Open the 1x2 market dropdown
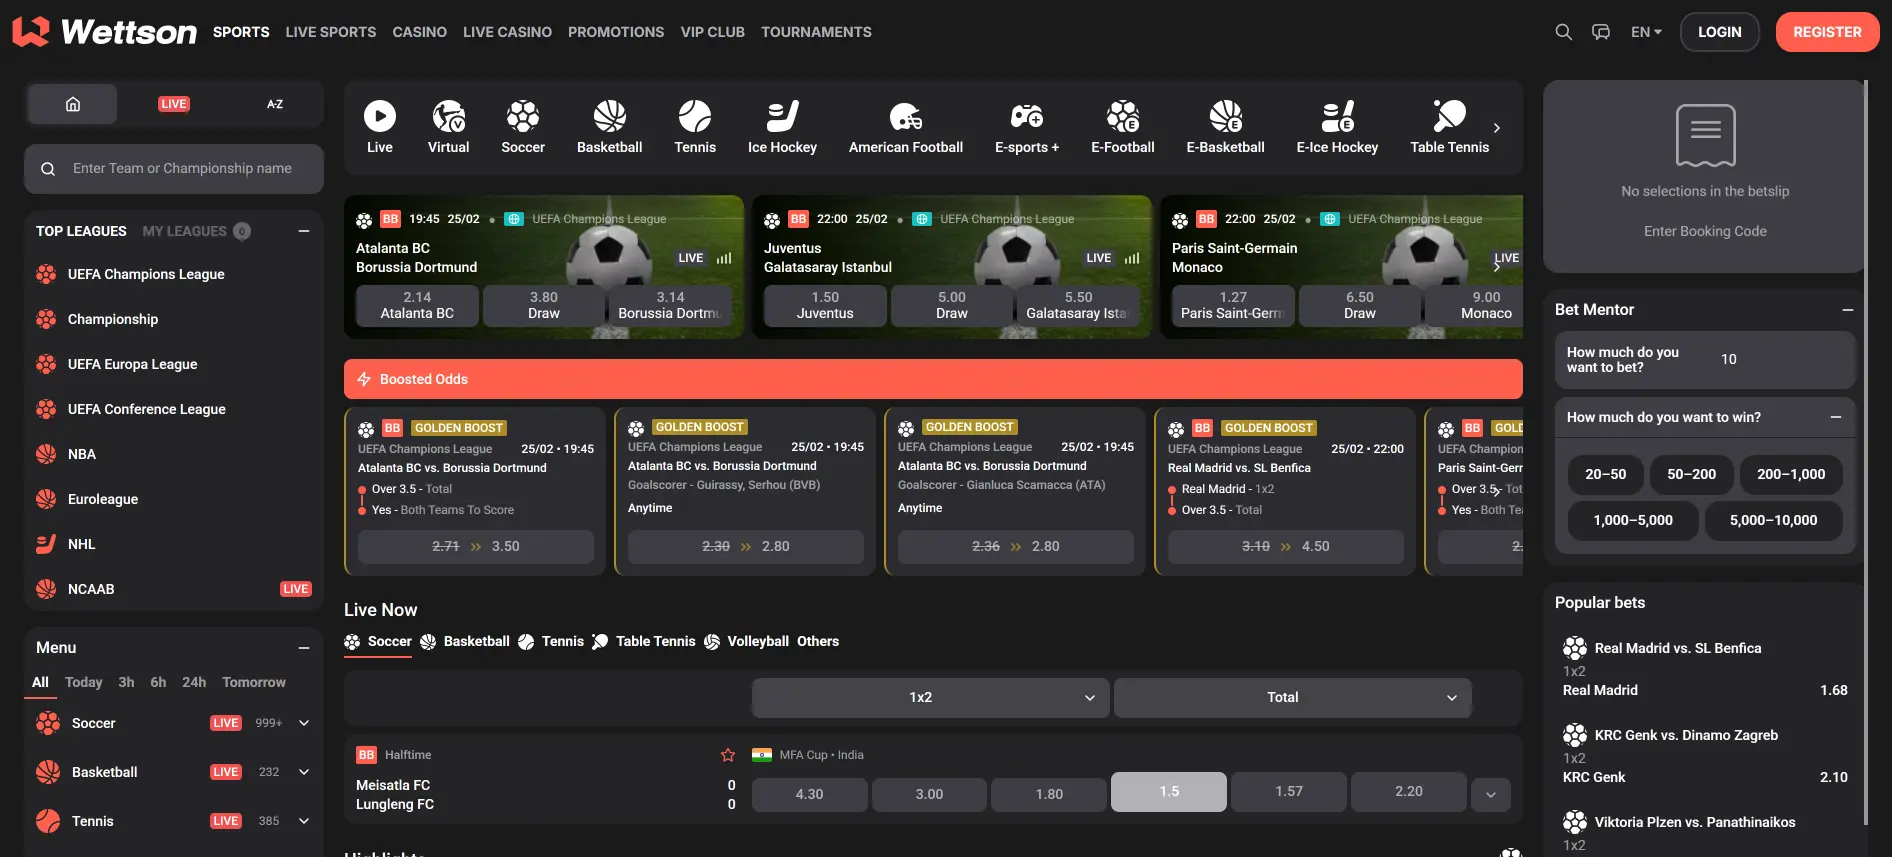1892x857 pixels. coord(930,697)
